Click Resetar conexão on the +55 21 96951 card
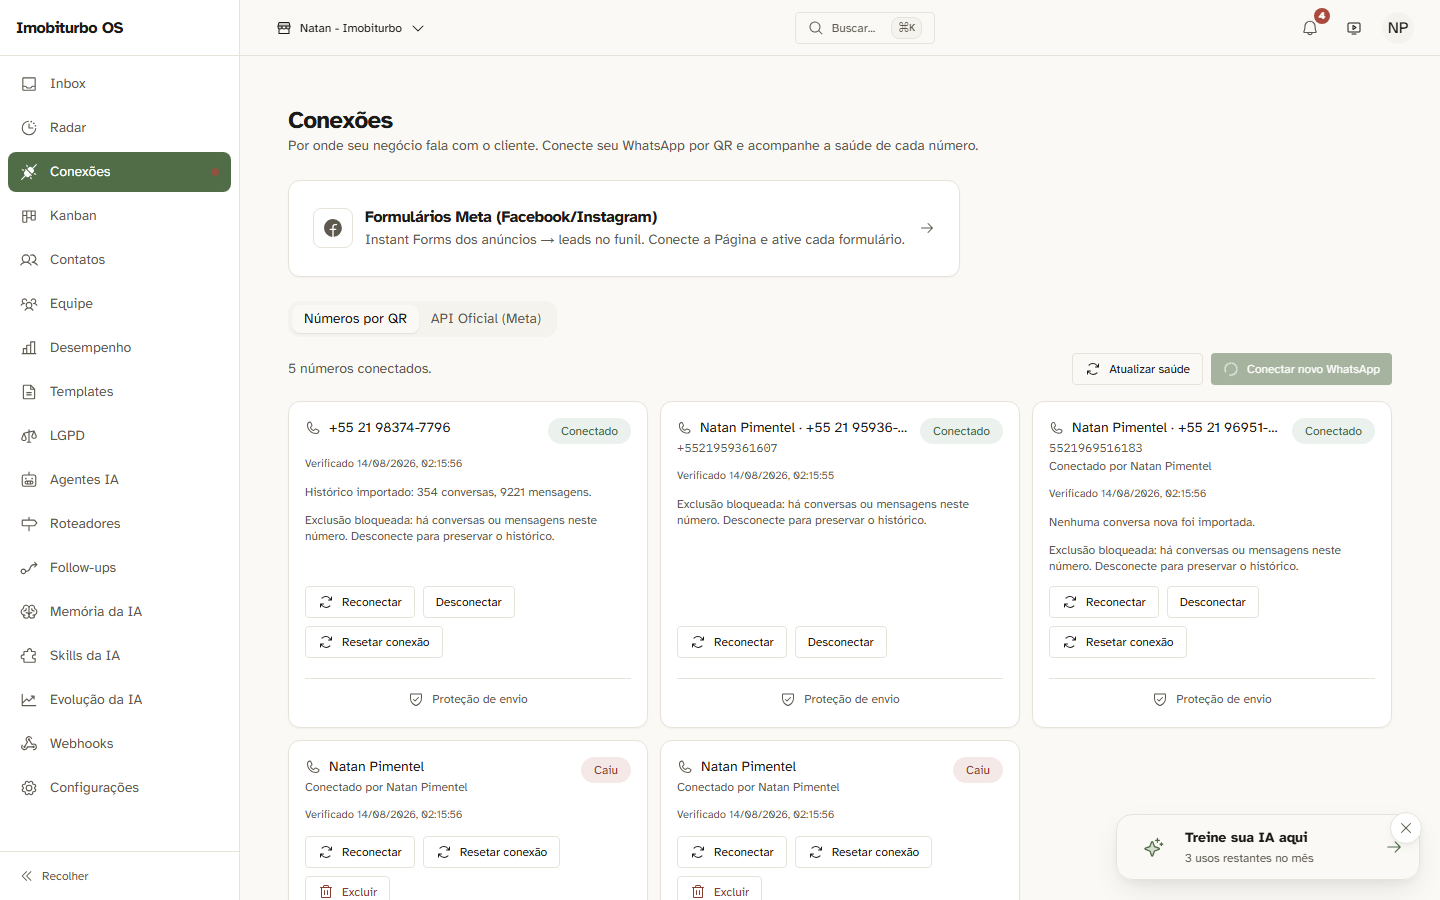The image size is (1440, 900). [x=1118, y=642]
